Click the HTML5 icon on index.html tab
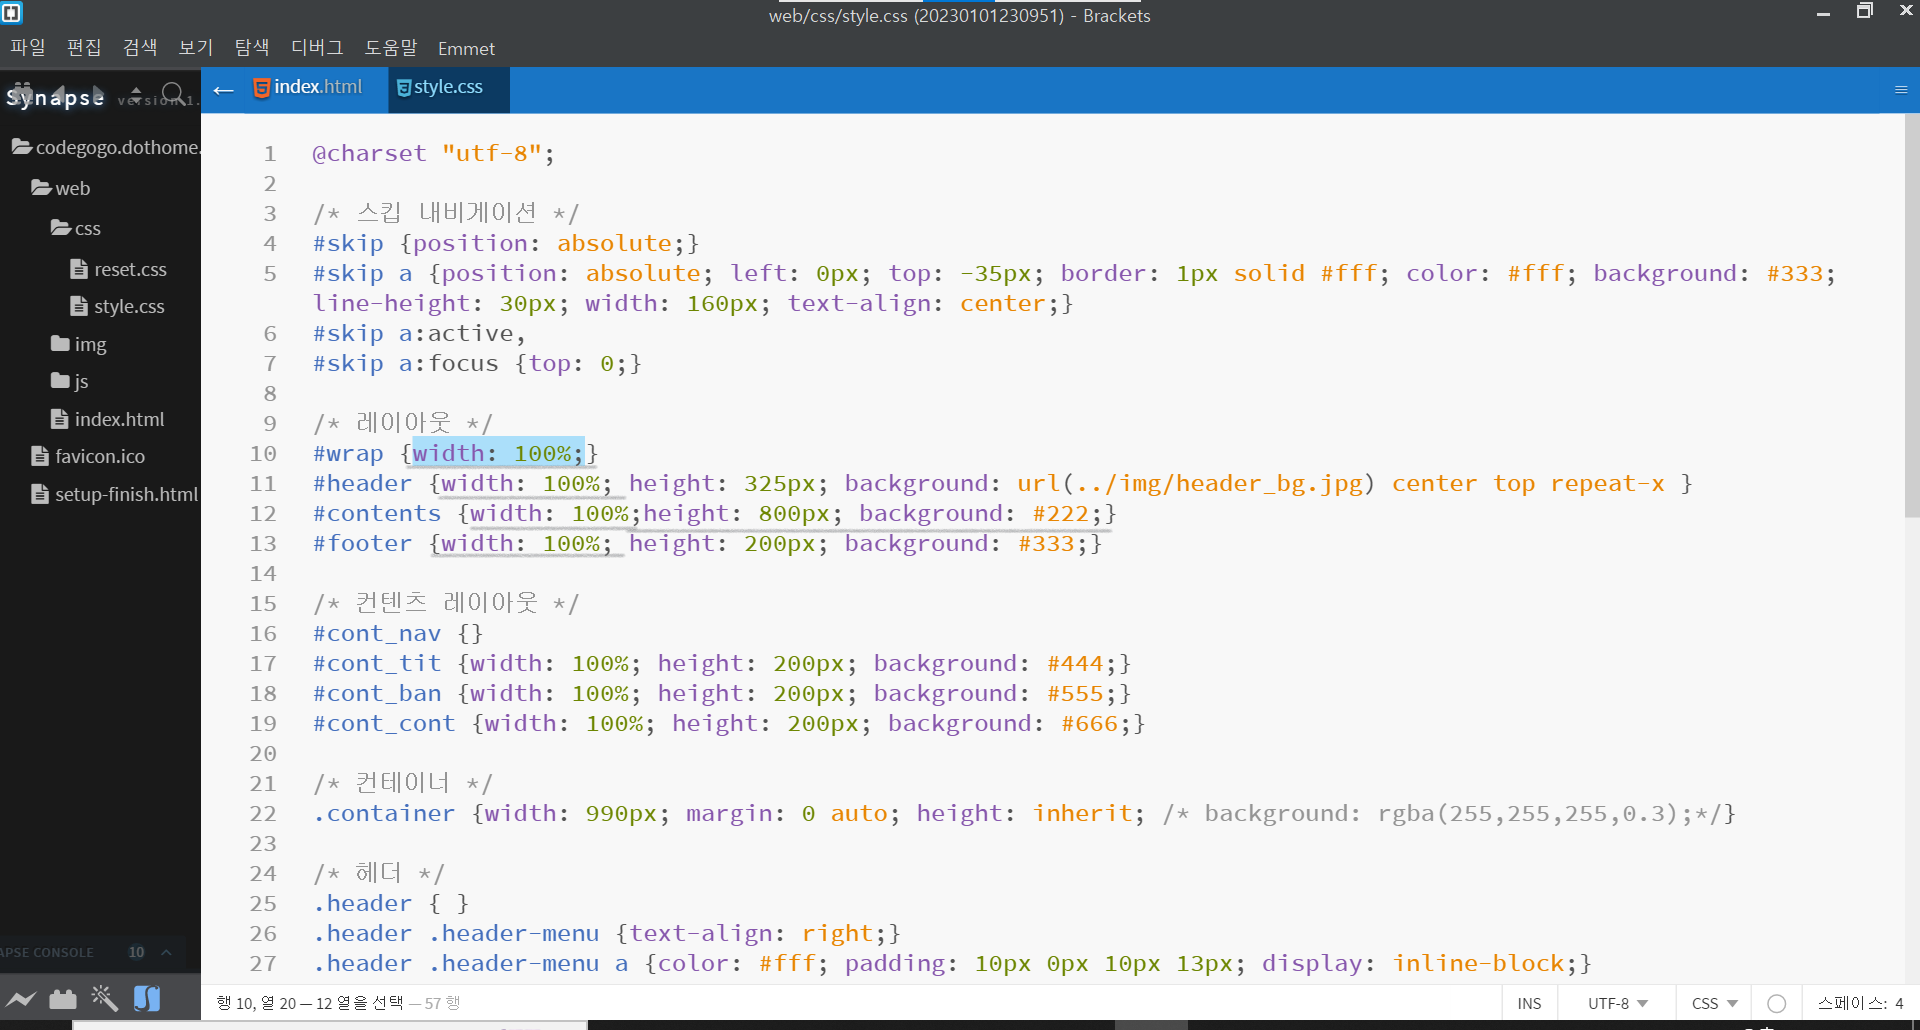 261,88
